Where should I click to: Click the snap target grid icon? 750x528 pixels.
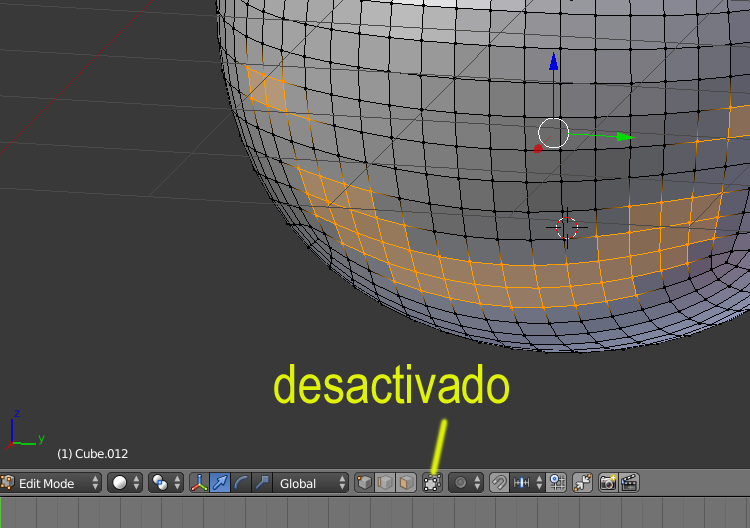[556, 483]
